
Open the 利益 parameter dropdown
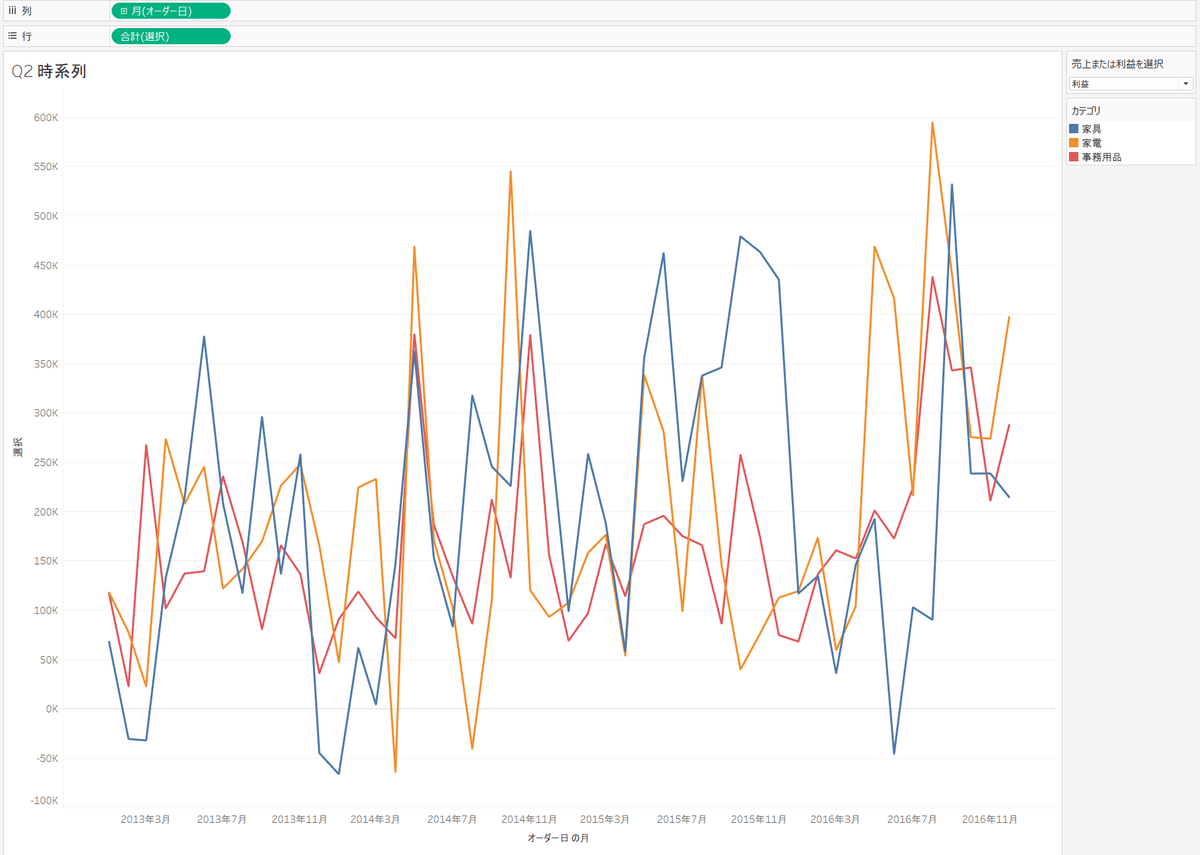[1131, 84]
